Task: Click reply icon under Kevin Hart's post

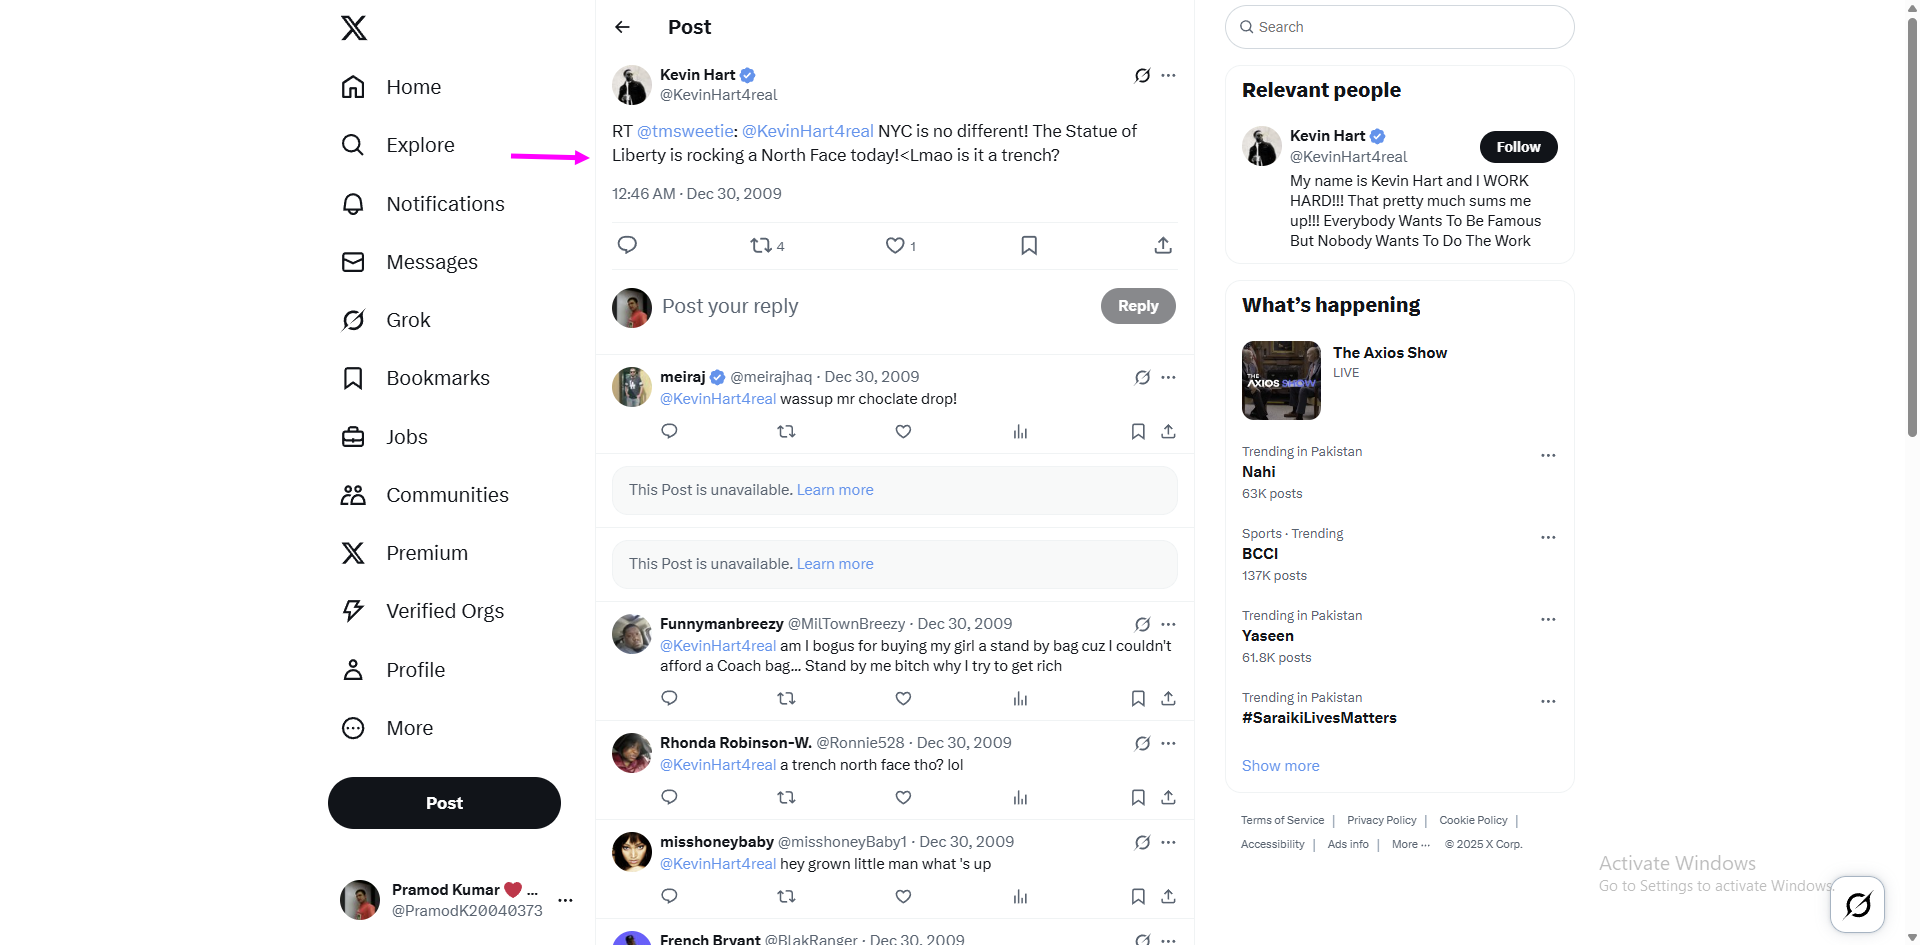Action: [627, 245]
